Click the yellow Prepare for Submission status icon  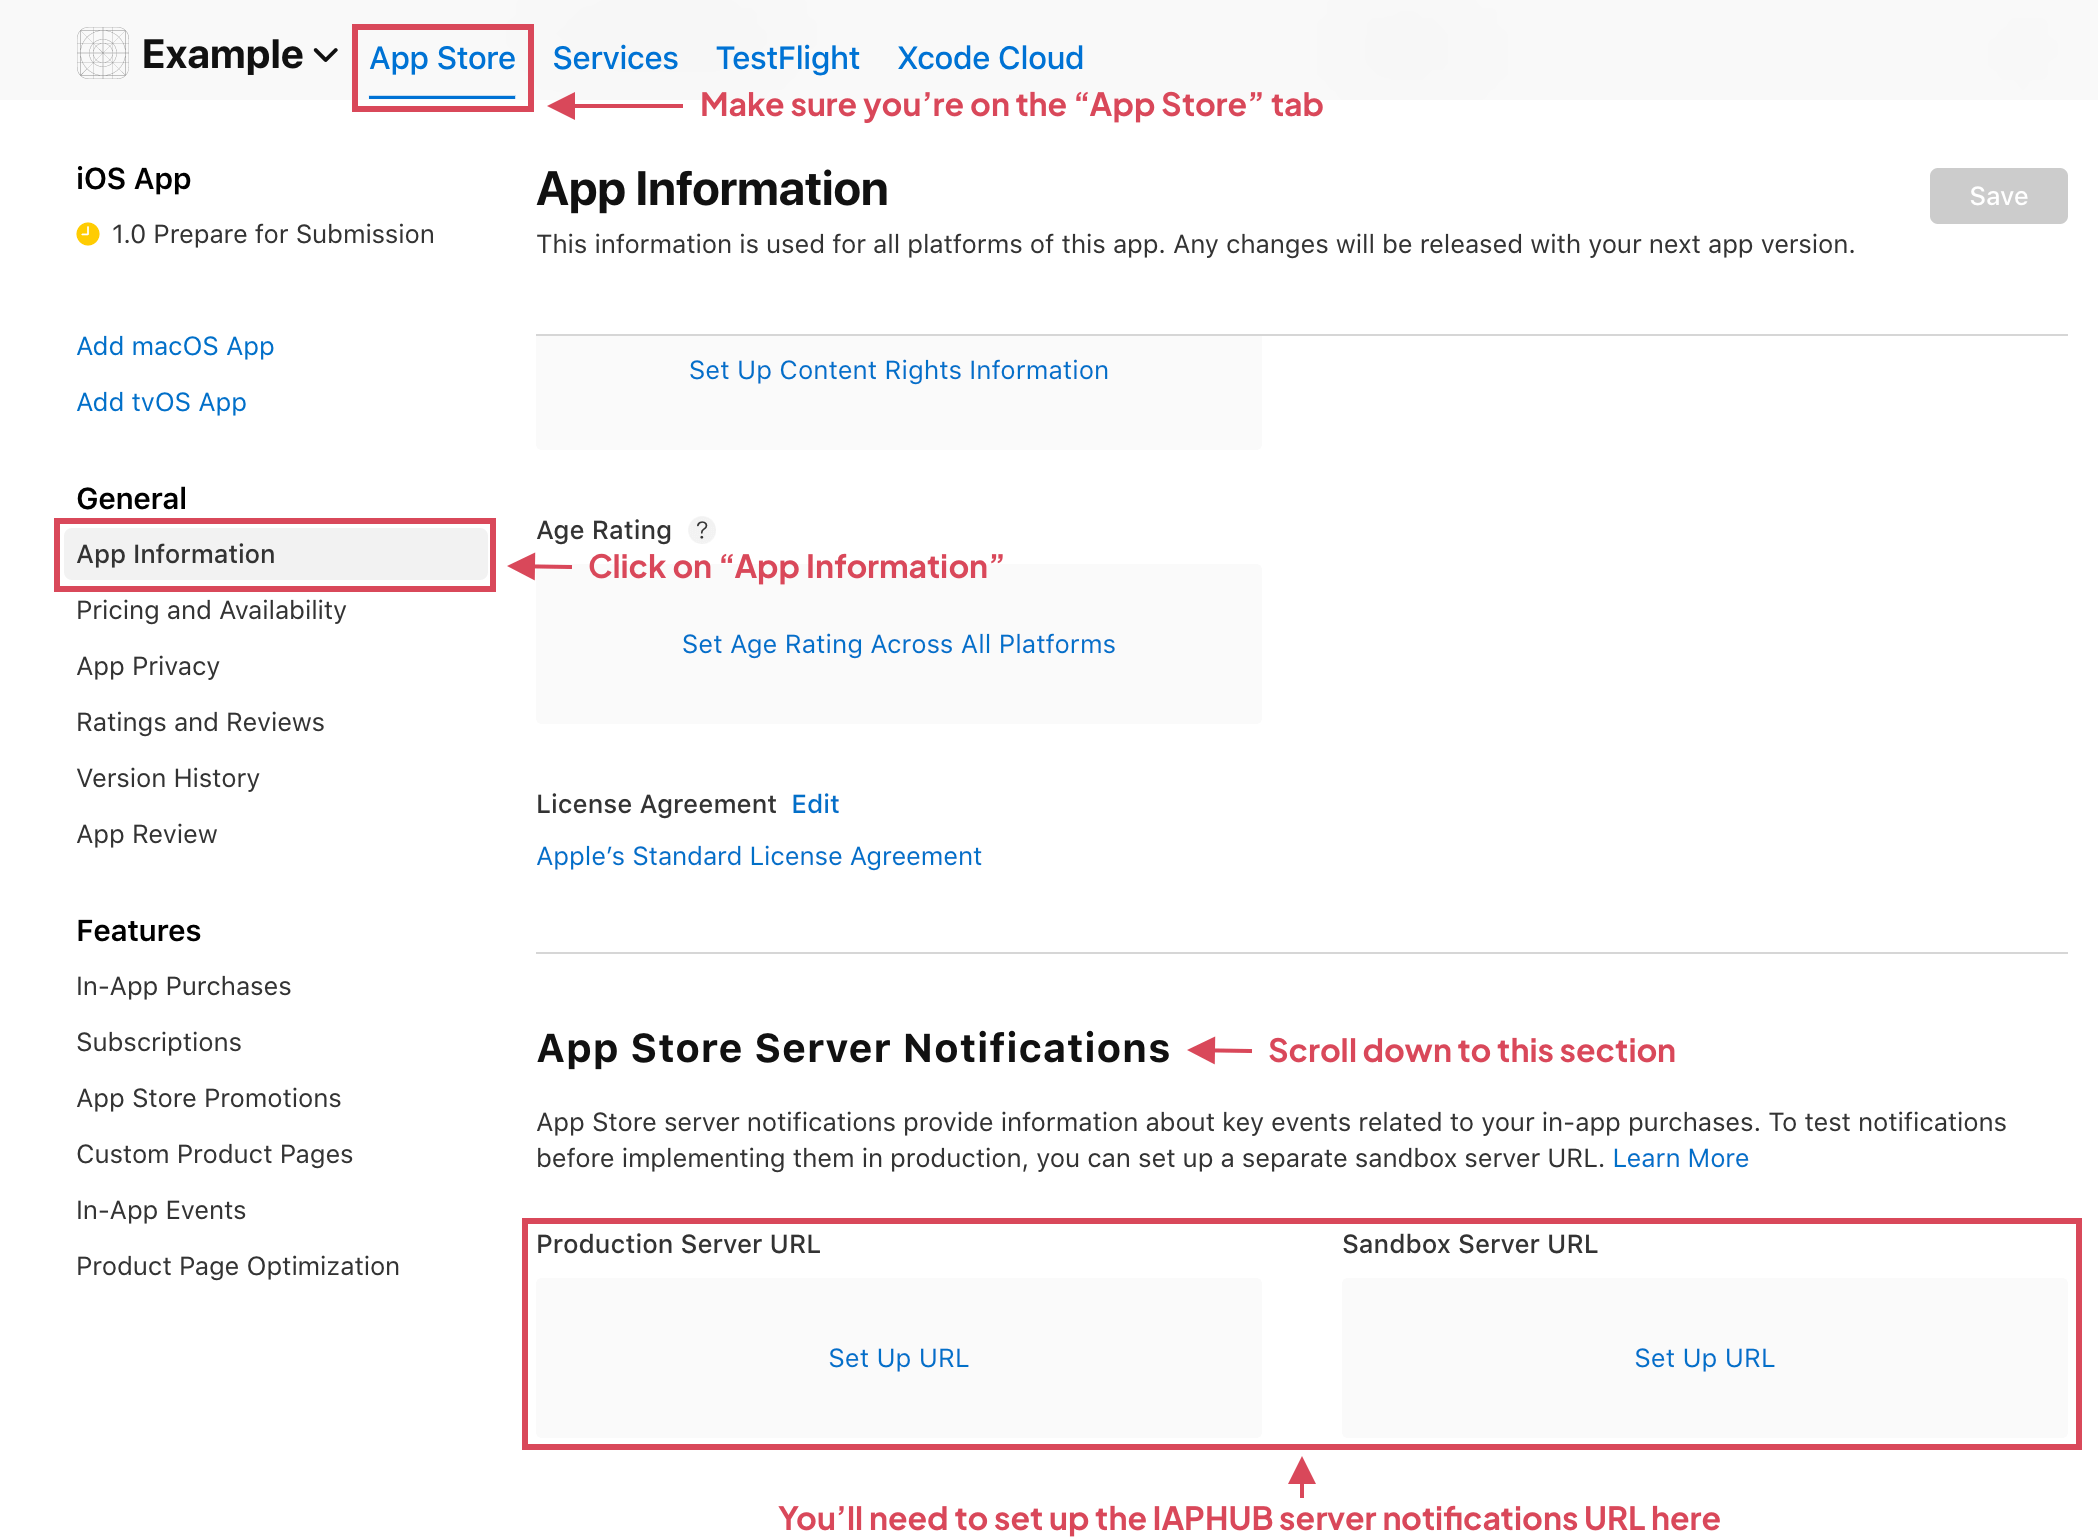coord(88,234)
